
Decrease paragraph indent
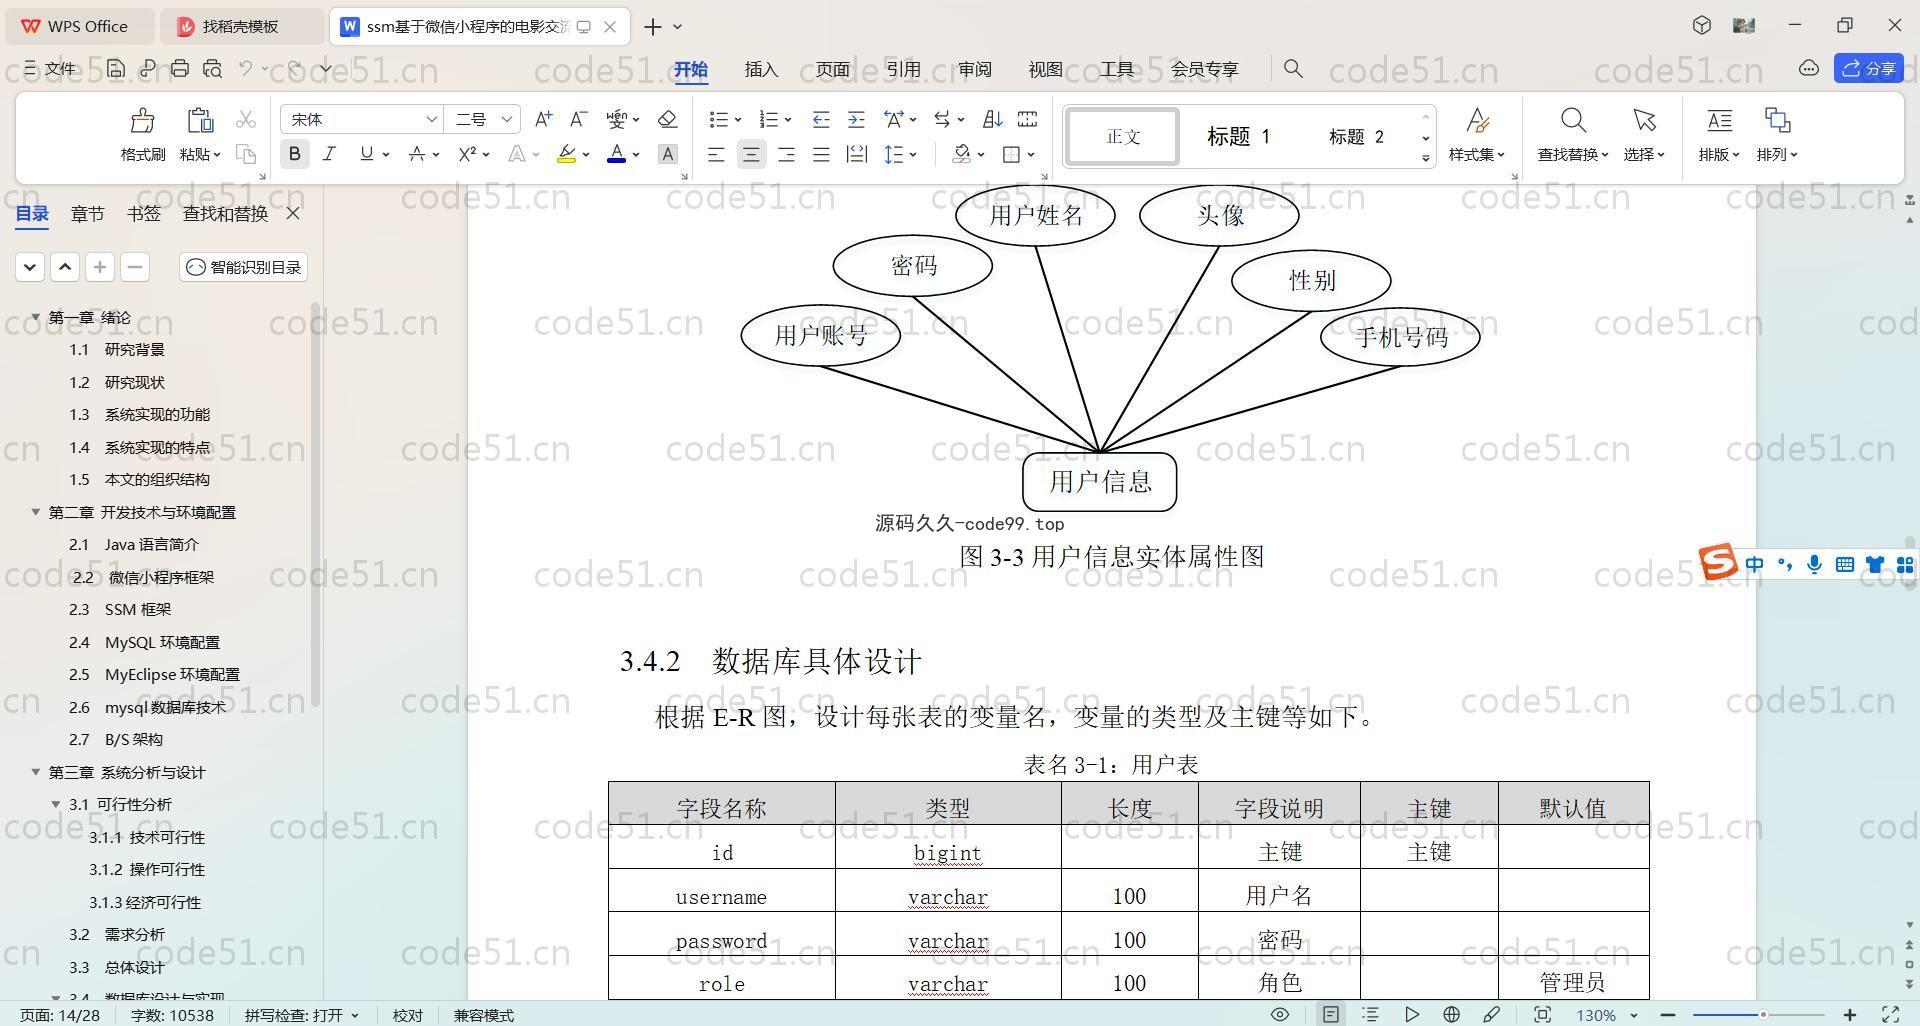coord(821,119)
